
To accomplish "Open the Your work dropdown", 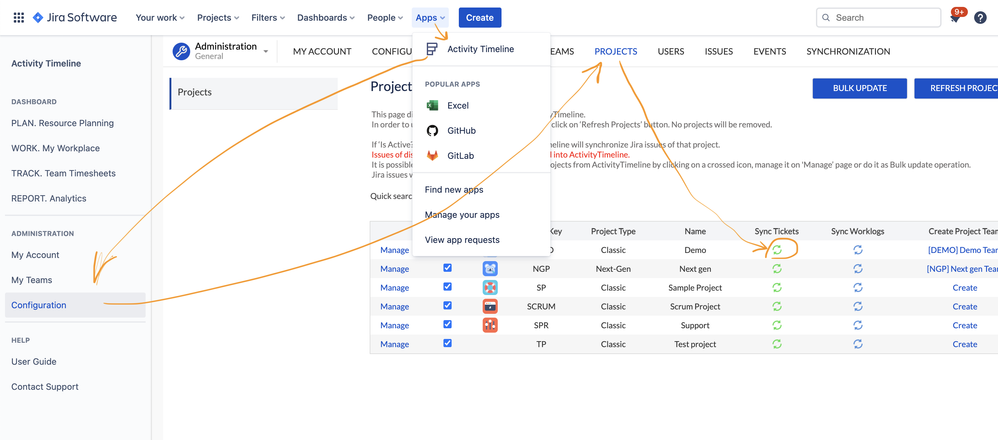I will pos(160,18).
